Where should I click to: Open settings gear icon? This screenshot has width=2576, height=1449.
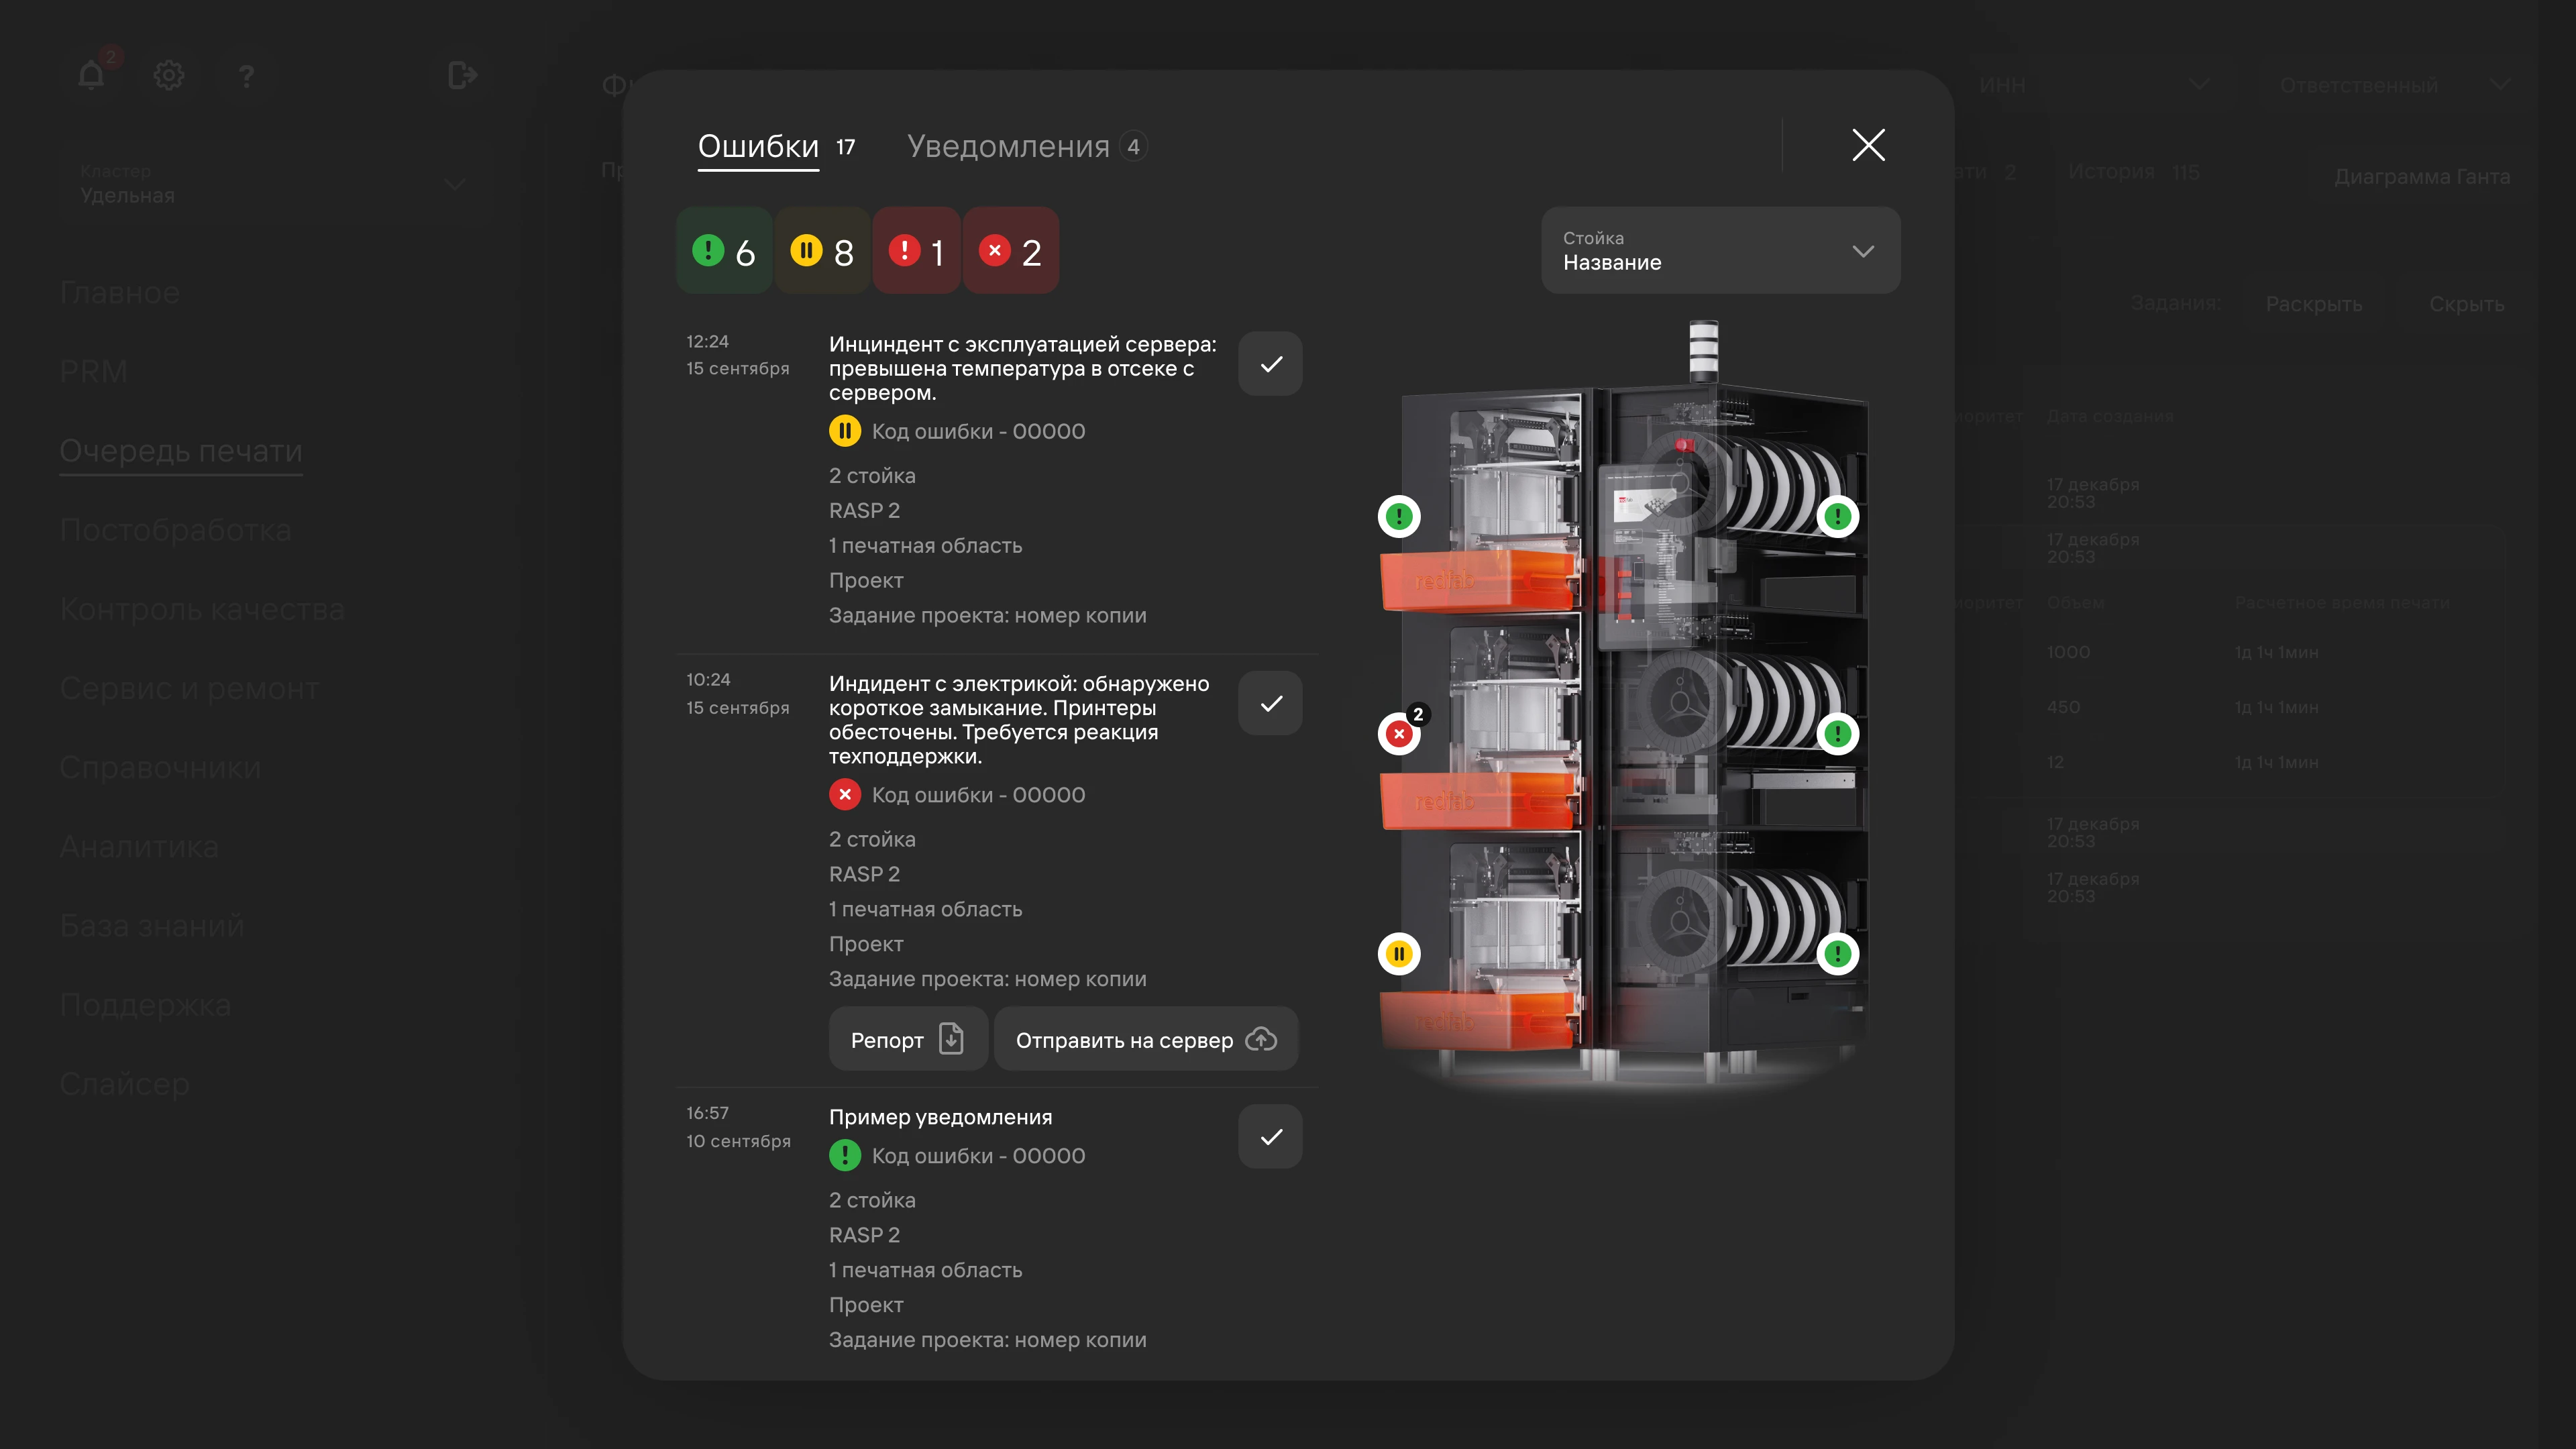[x=169, y=75]
